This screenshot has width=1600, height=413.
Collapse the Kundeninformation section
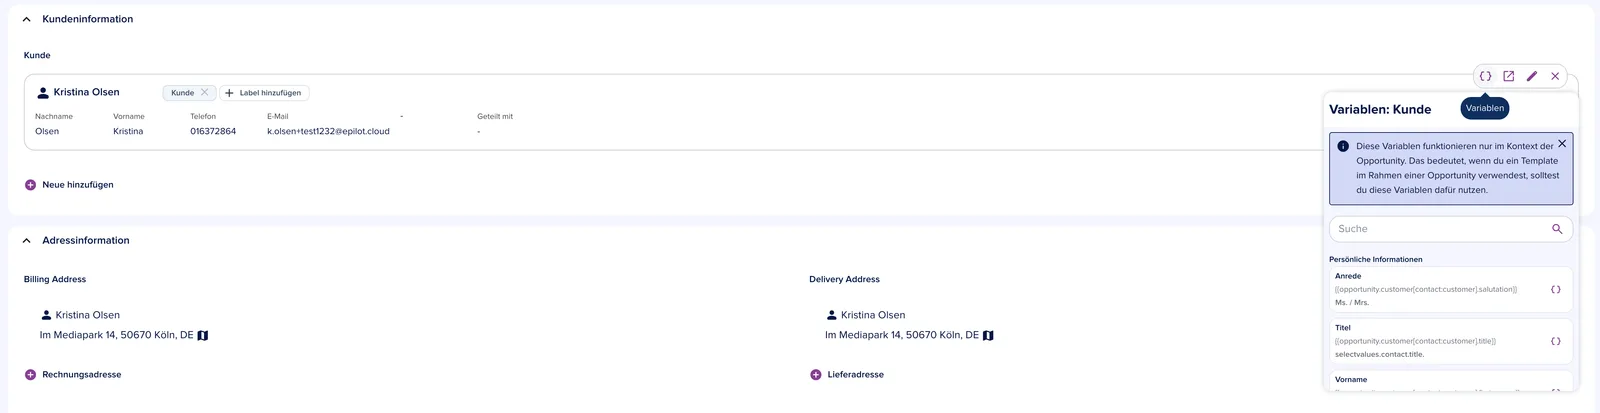[27, 19]
